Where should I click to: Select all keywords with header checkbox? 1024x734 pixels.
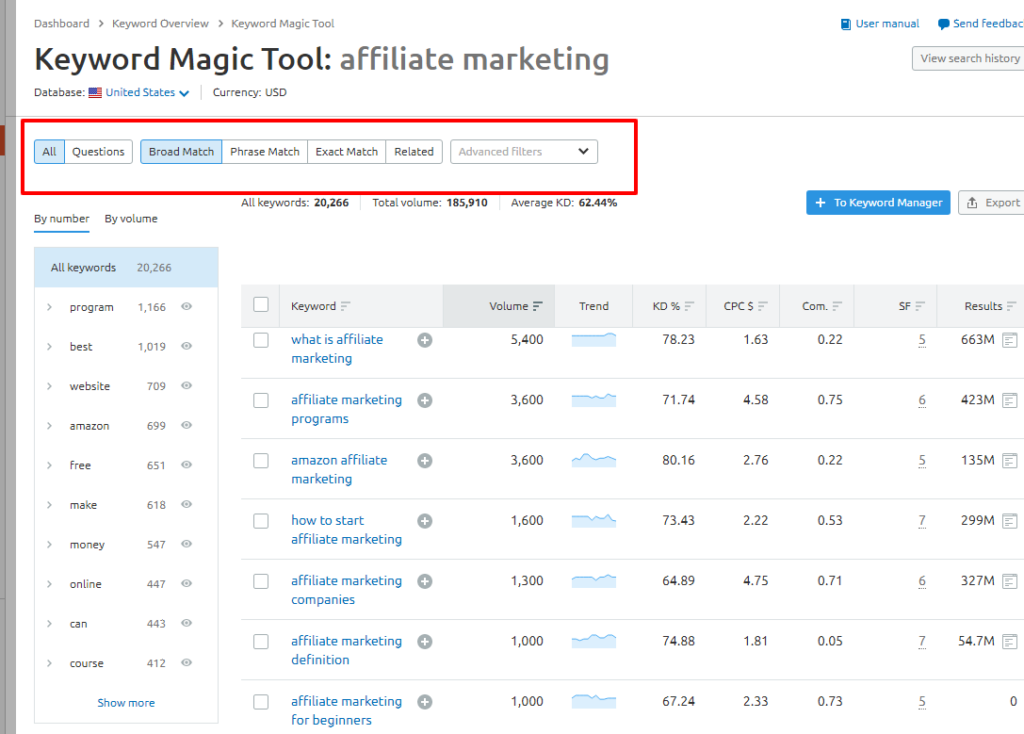[261, 305]
